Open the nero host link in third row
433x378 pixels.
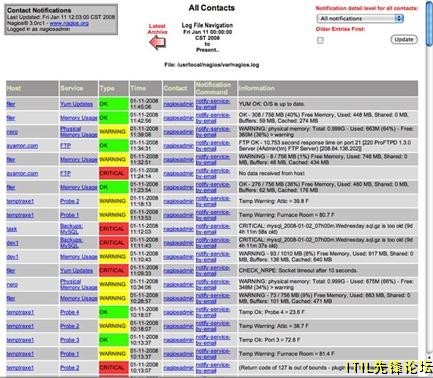pyautogui.click(x=12, y=132)
